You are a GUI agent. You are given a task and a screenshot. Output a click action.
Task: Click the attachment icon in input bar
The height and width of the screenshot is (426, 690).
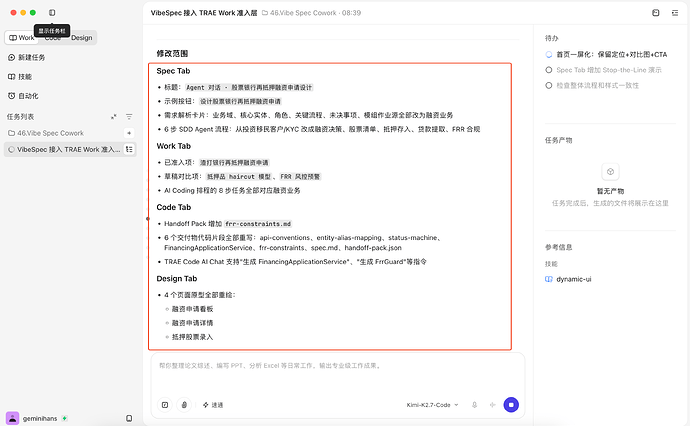(184, 405)
